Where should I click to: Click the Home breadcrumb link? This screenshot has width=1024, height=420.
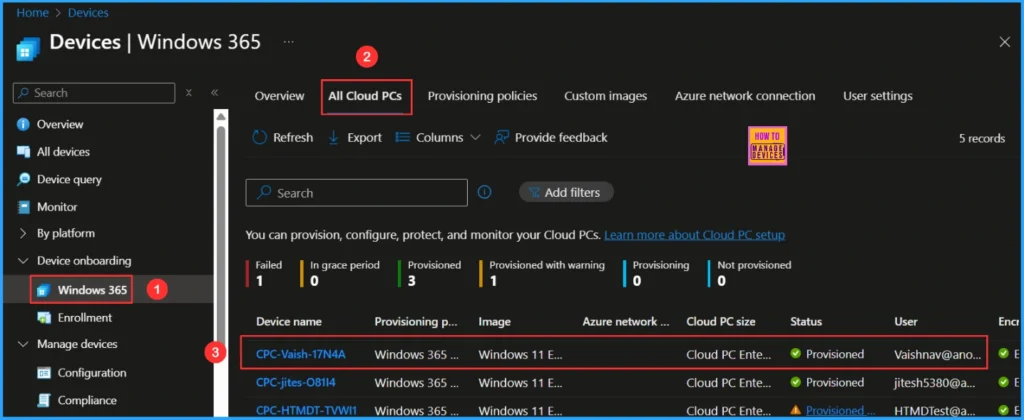[33, 12]
